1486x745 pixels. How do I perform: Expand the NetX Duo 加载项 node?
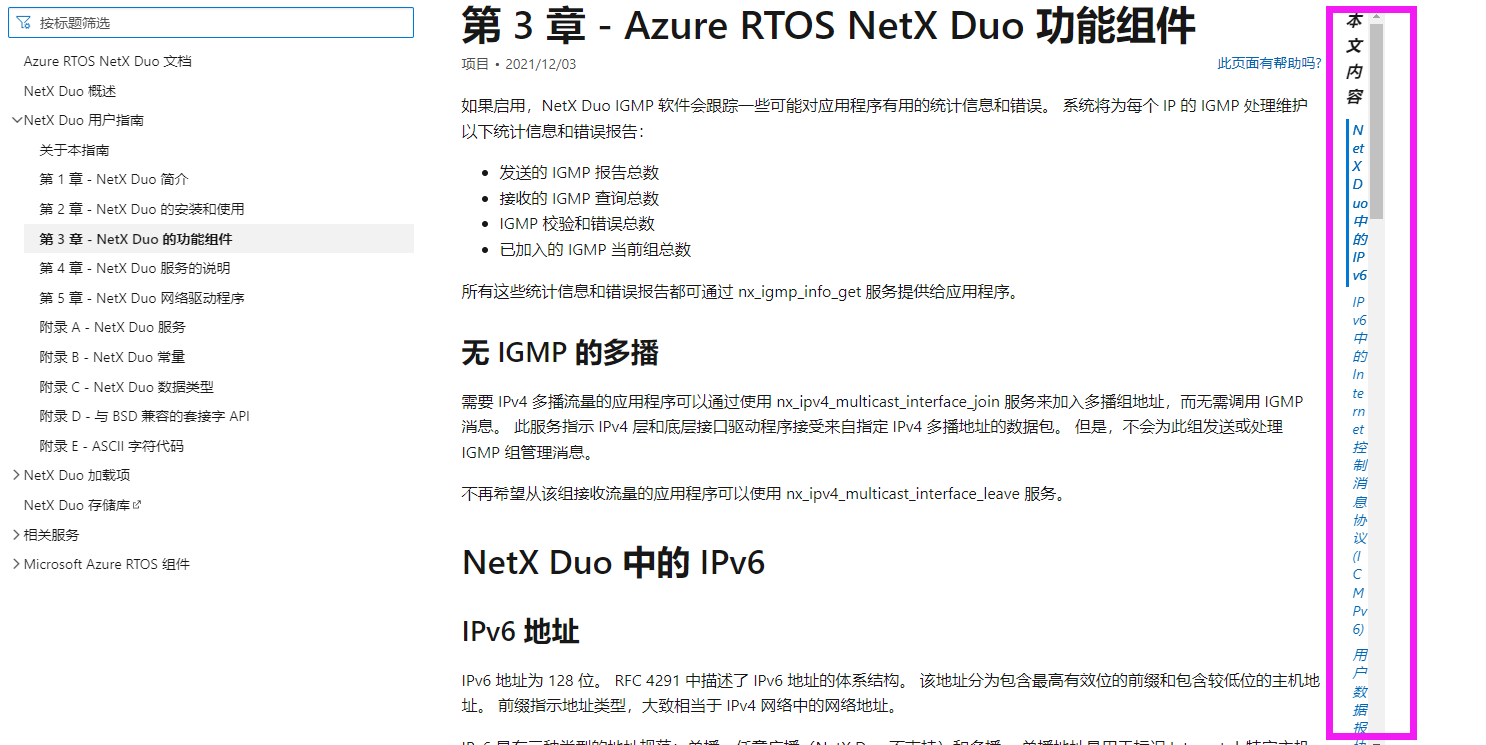16,475
